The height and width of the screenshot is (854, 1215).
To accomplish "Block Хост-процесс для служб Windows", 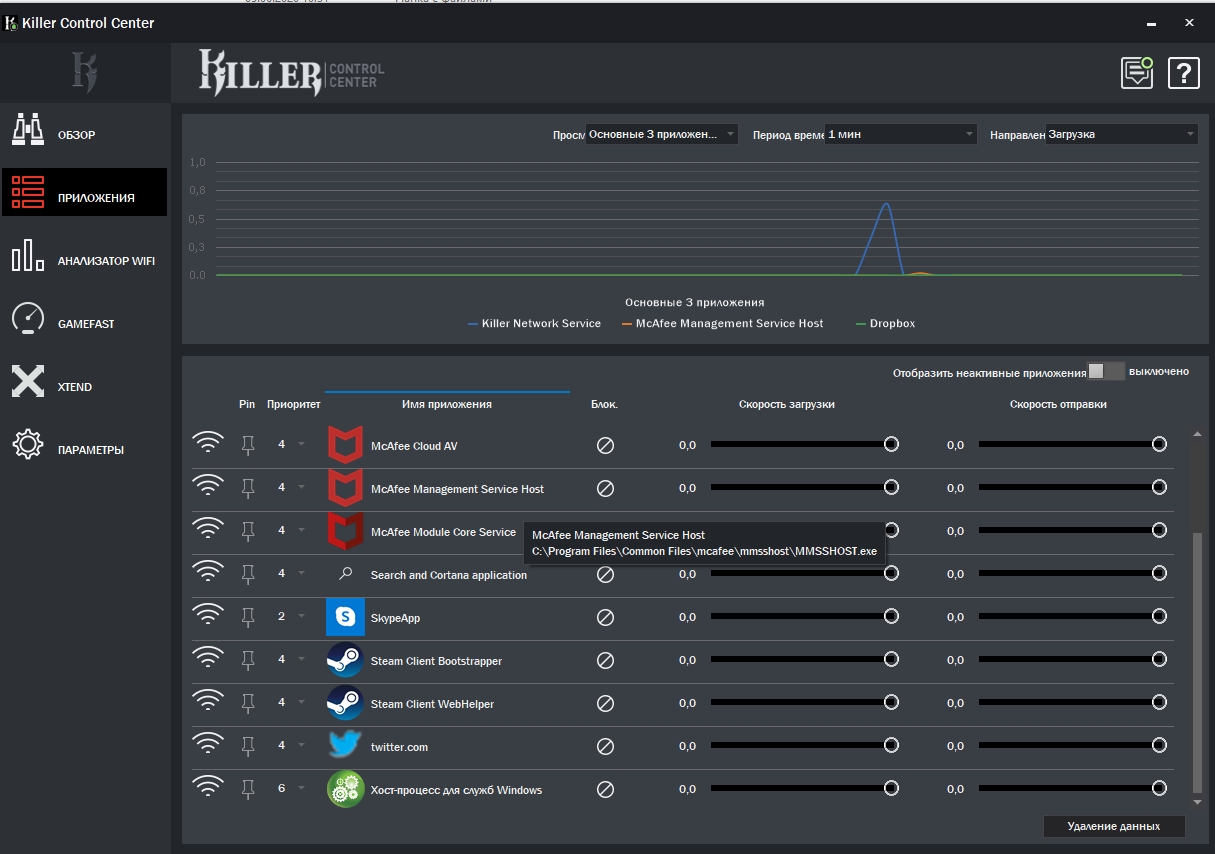I will pos(605,789).
